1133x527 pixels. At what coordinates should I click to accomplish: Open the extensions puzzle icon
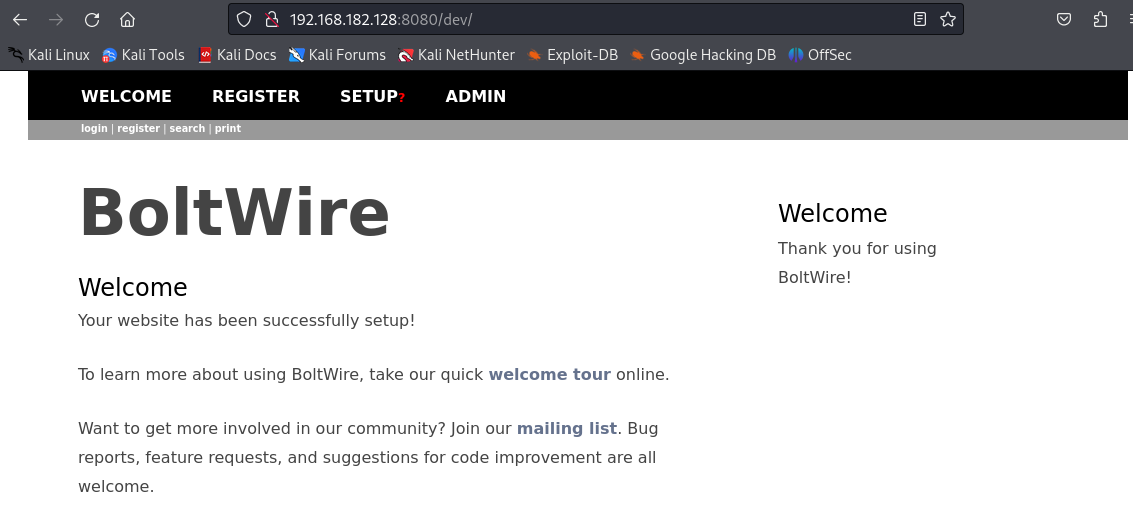pos(1100,20)
